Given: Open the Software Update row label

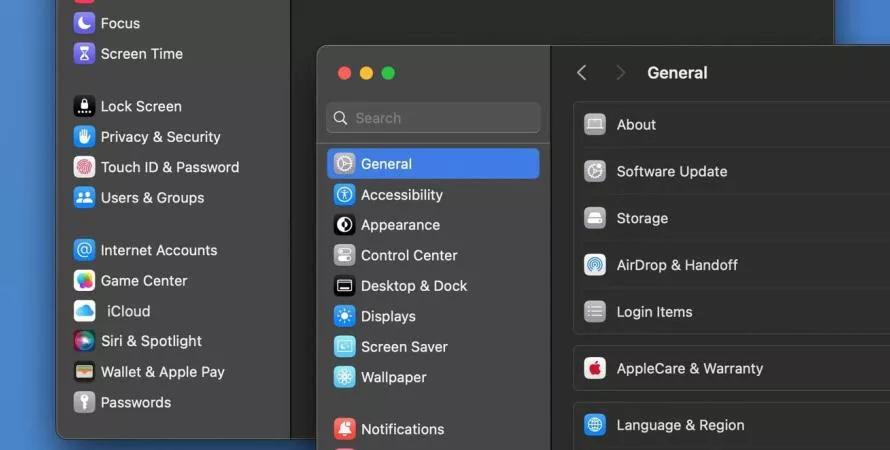Looking at the screenshot, I should [x=672, y=171].
